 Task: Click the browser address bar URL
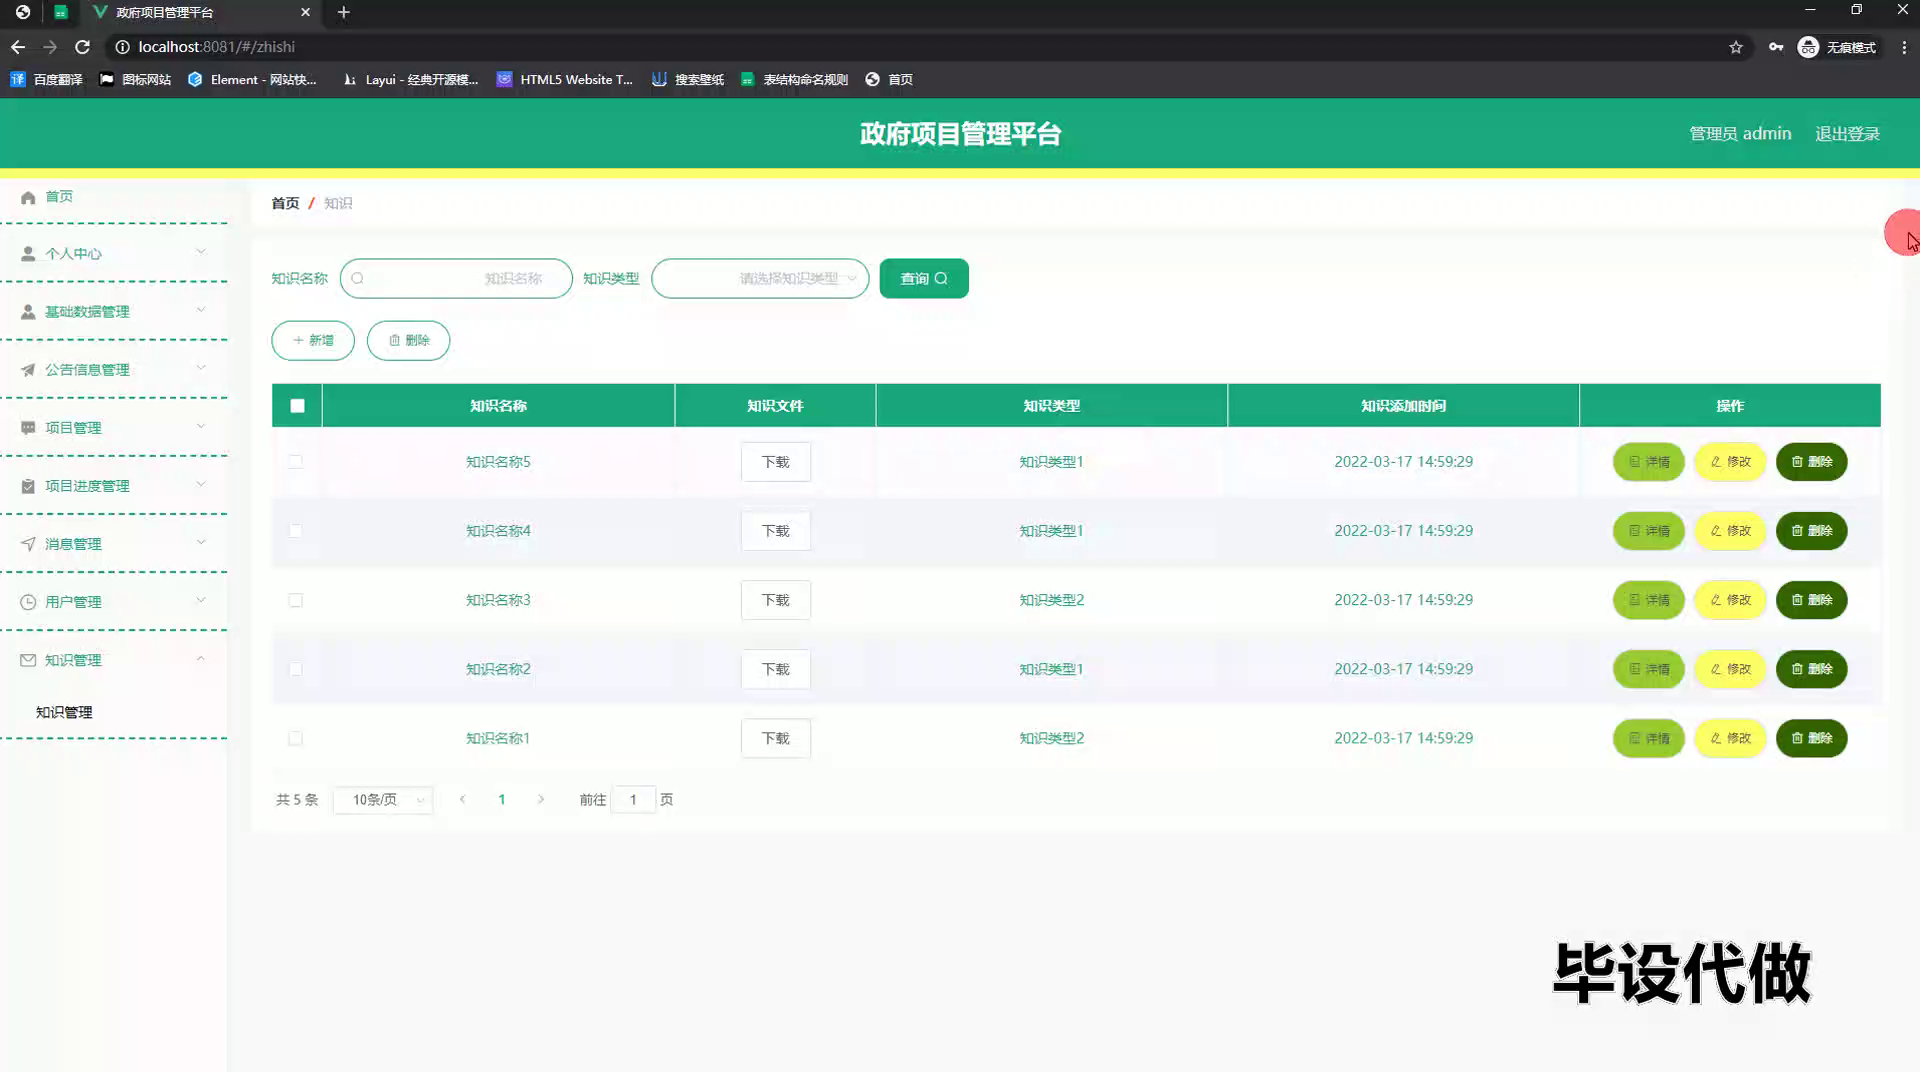tap(217, 47)
